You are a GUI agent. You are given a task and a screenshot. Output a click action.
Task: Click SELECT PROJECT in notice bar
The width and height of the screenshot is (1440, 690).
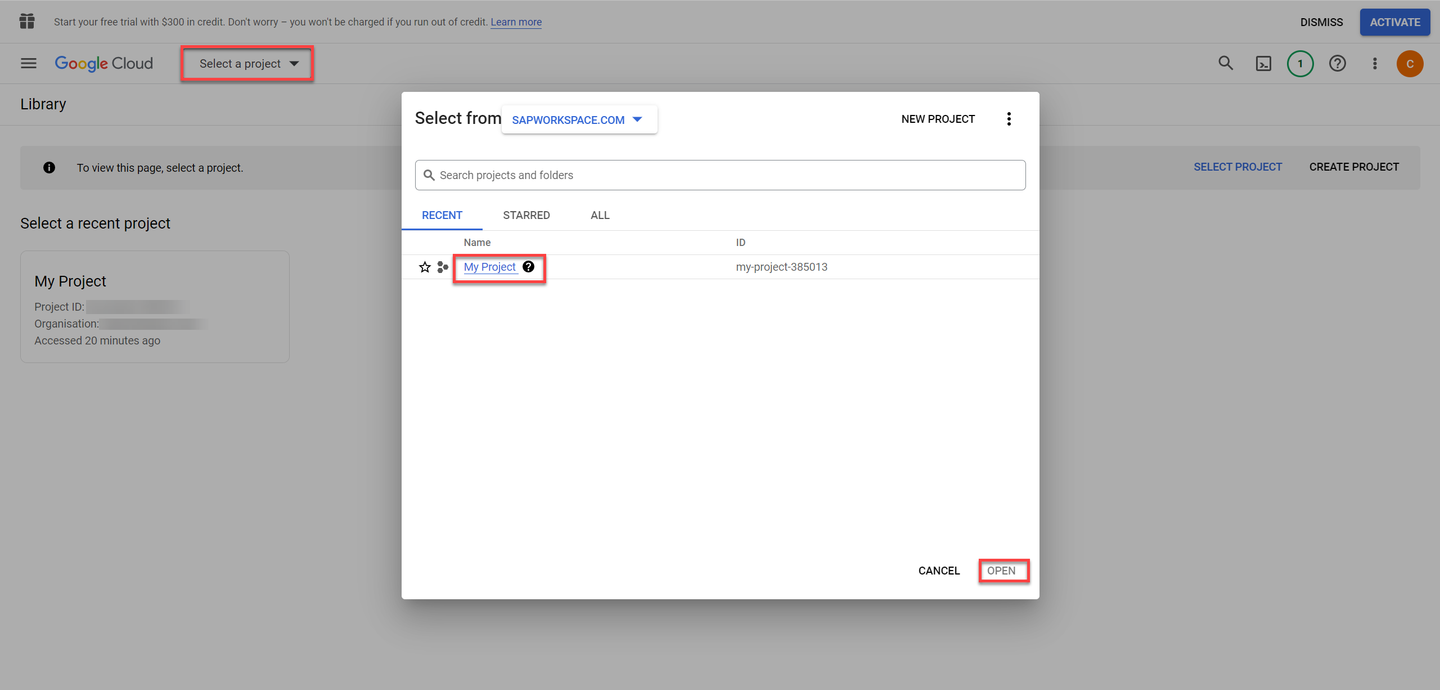1238,167
